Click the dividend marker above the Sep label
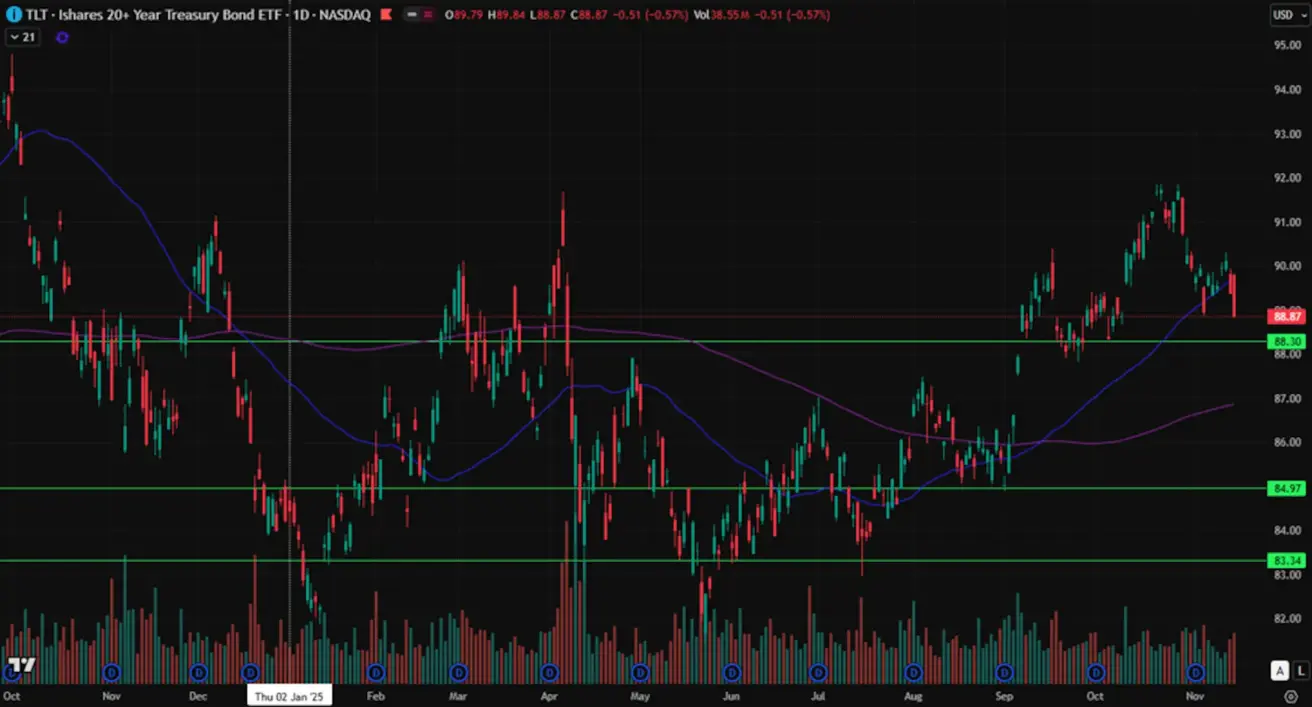 tap(1004, 672)
